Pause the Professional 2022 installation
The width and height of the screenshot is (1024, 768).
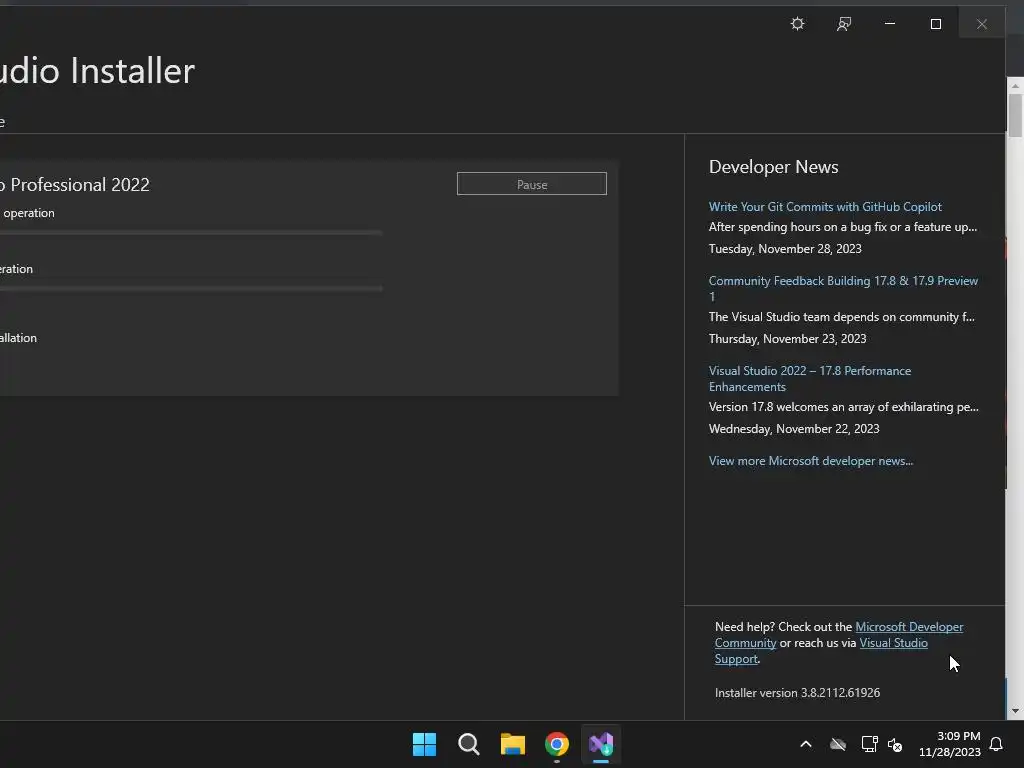pos(532,184)
